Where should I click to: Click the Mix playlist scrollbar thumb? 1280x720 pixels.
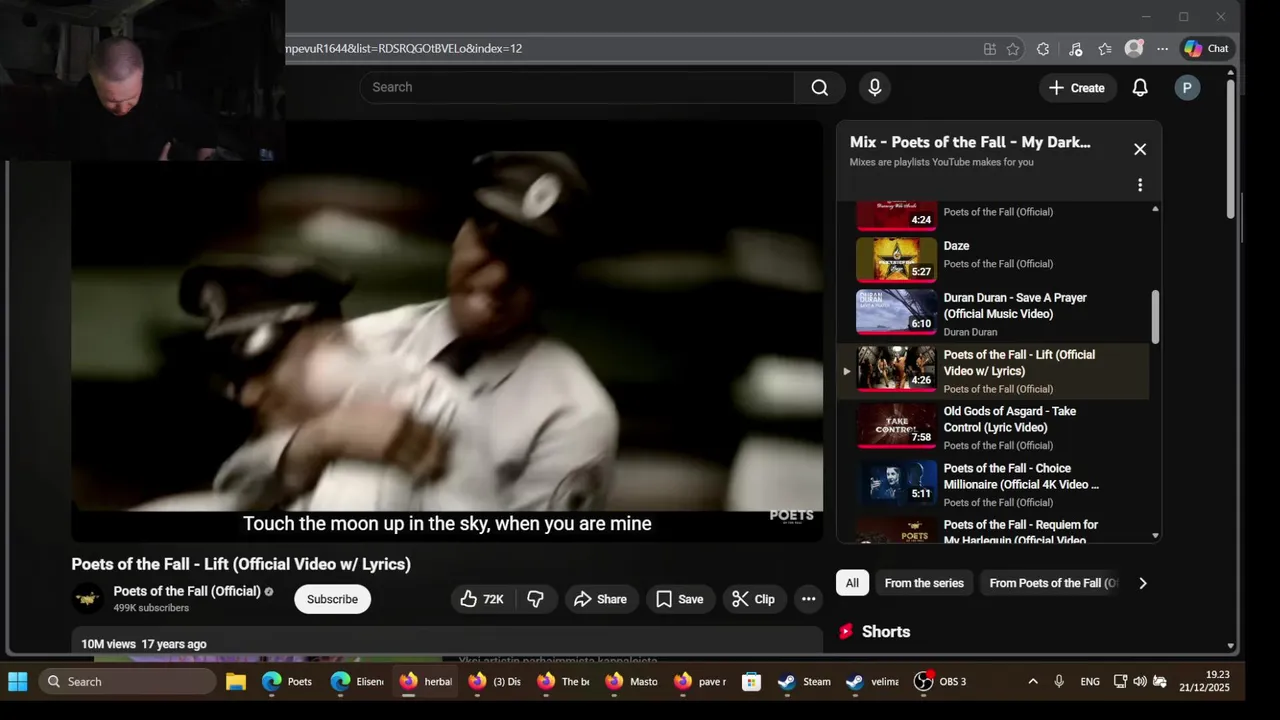click(1155, 316)
